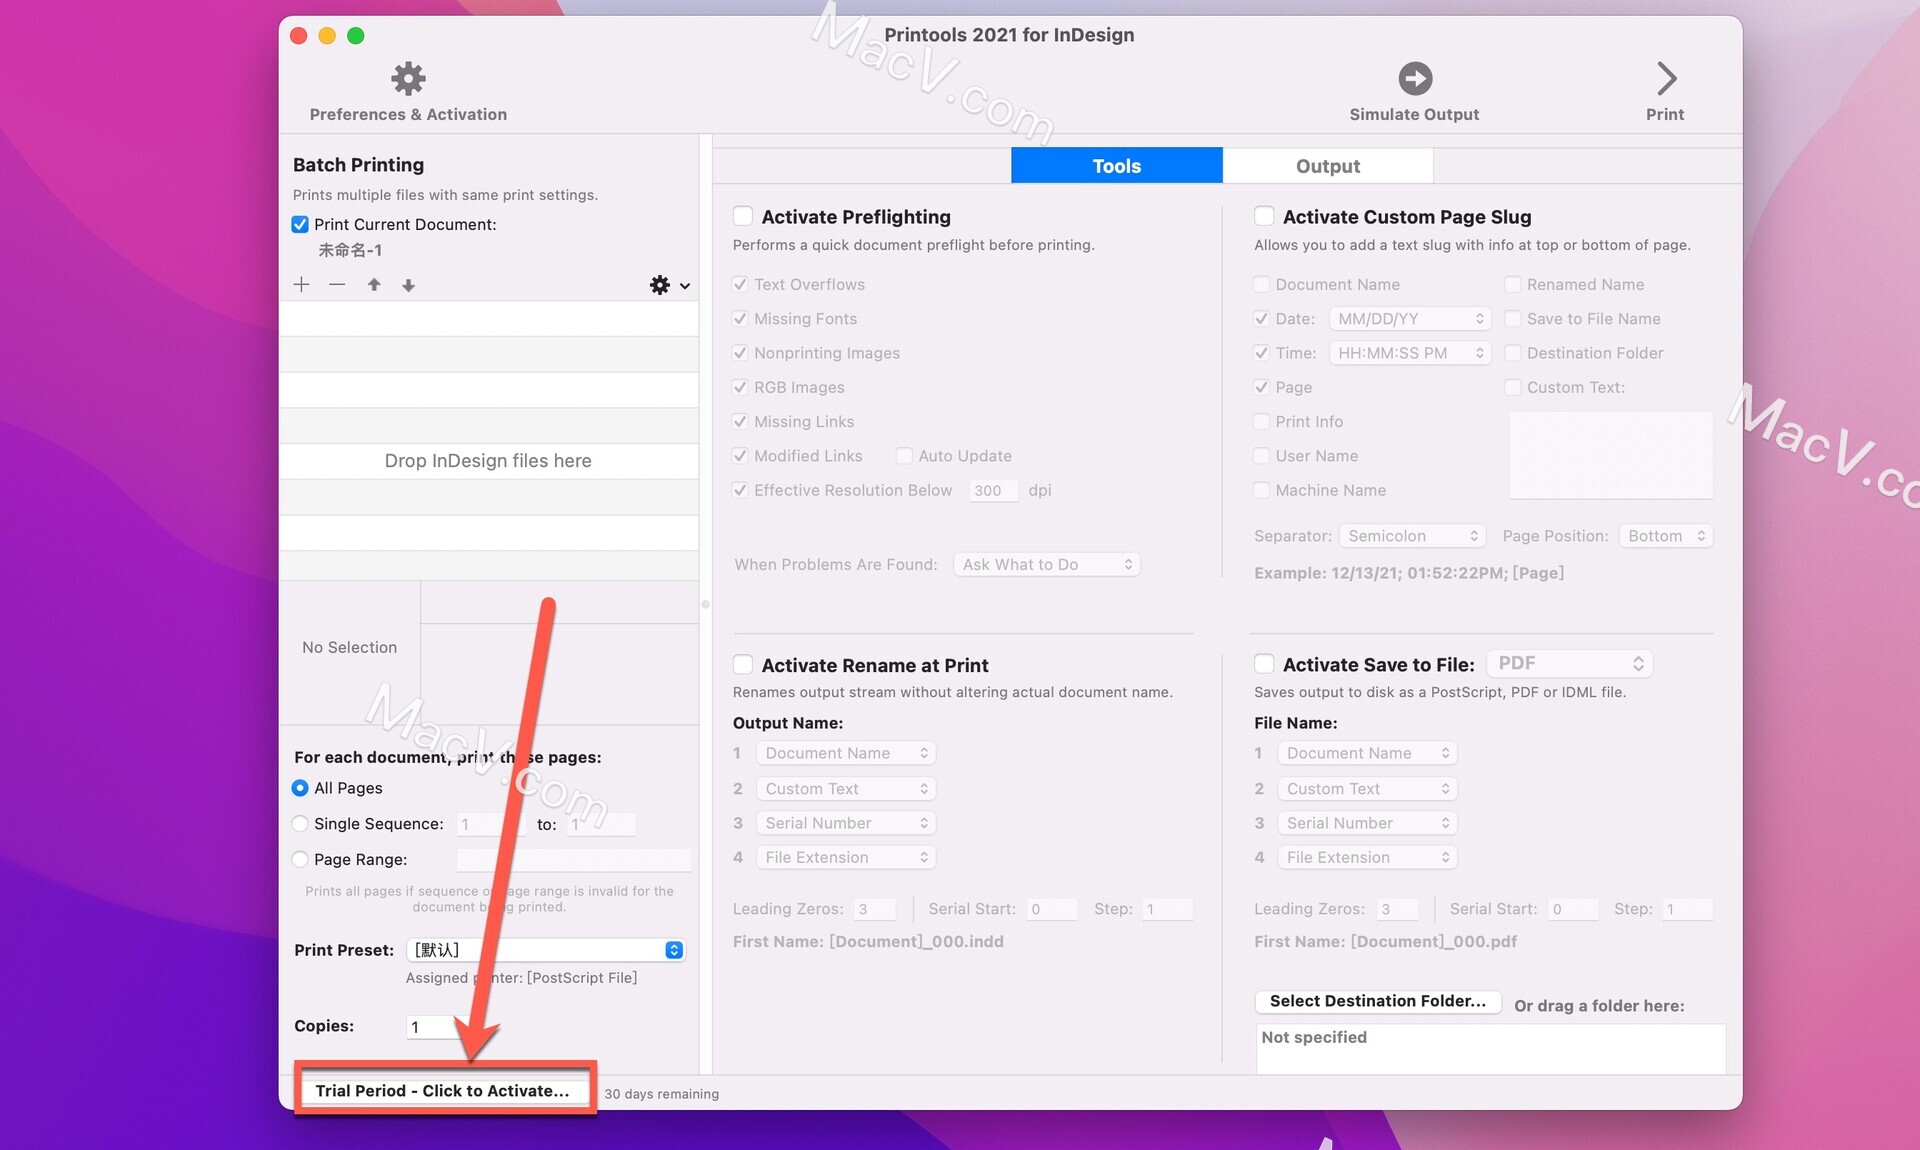This screenshot has width=1920, height=1150.
Task: Click Trial Period - Click to Activate button
Action: (443, 1087)
